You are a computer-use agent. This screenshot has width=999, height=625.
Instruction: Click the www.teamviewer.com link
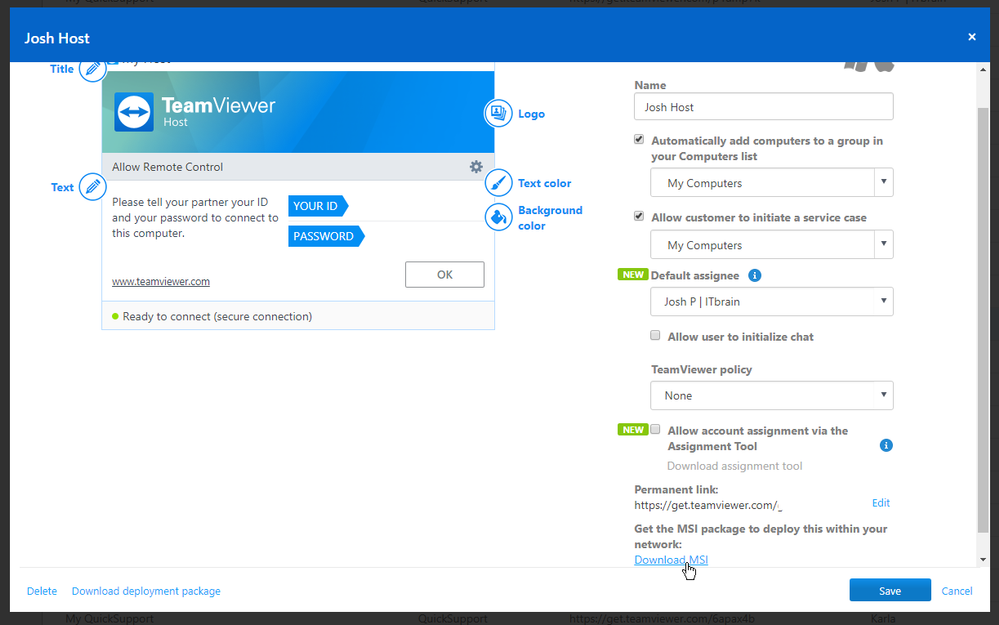click(x=161, y=281)
